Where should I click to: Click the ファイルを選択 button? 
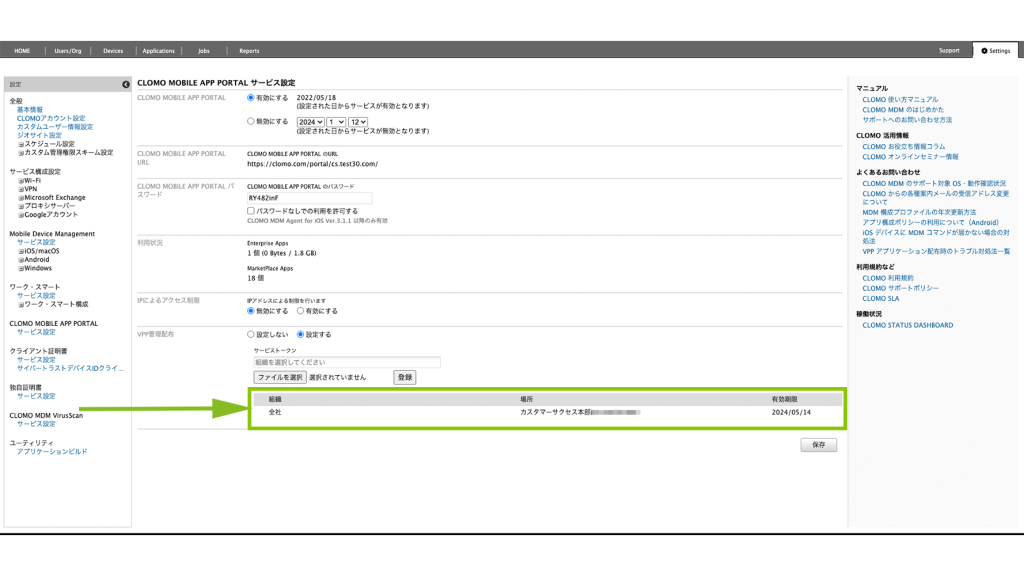point(280,377)
